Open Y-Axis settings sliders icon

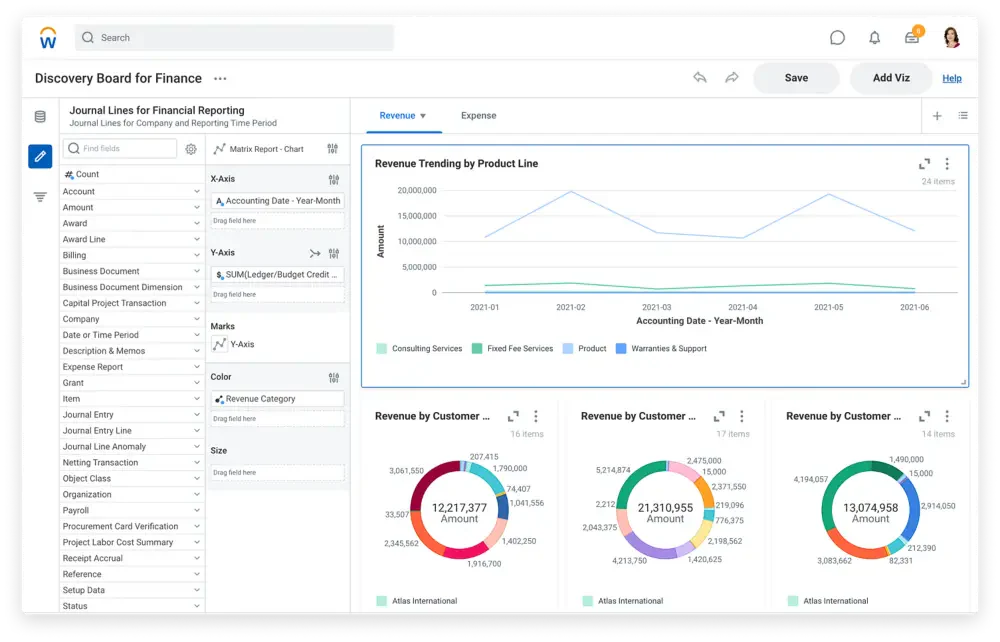[334, 253]
